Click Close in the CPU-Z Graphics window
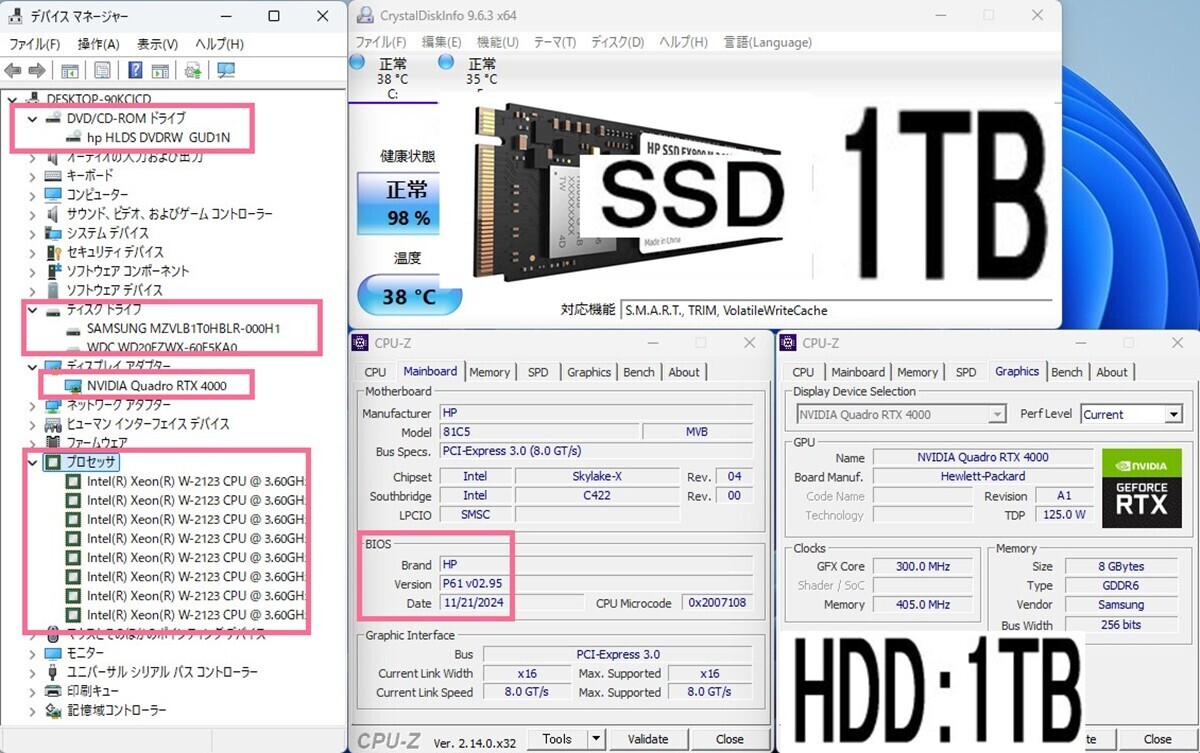 pyautogui.click(x=1158, y=739)
